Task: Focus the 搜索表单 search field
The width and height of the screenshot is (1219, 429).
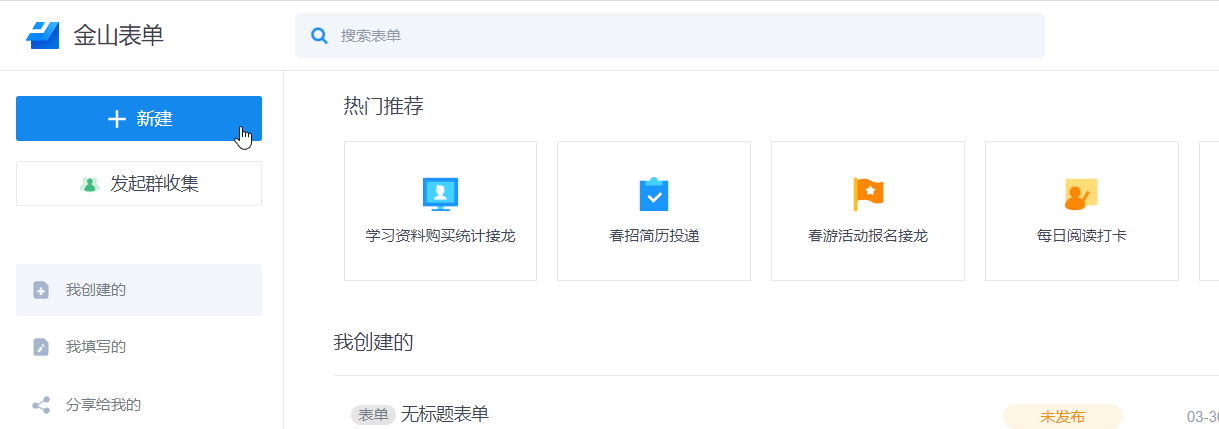Action: pyautogui.click(x=670, y=36)
